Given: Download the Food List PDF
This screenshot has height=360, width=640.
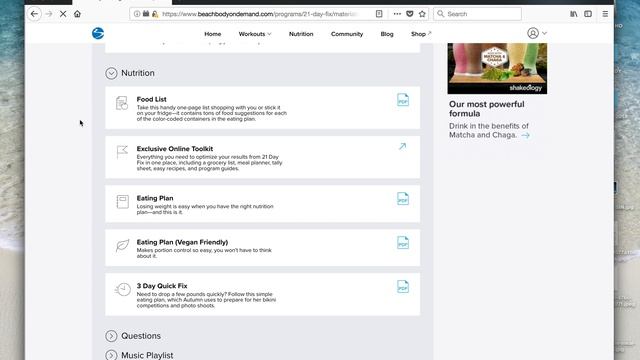Looking at the screenshot, I should coord(402,100).
